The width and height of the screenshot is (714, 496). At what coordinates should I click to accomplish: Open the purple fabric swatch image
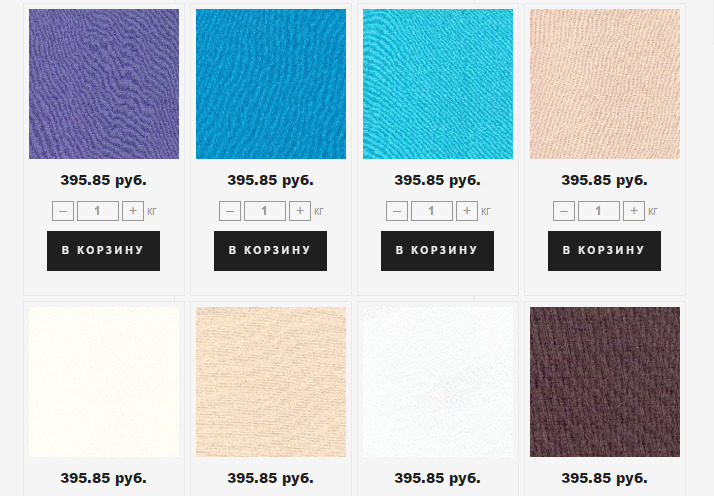click(104, 84)
